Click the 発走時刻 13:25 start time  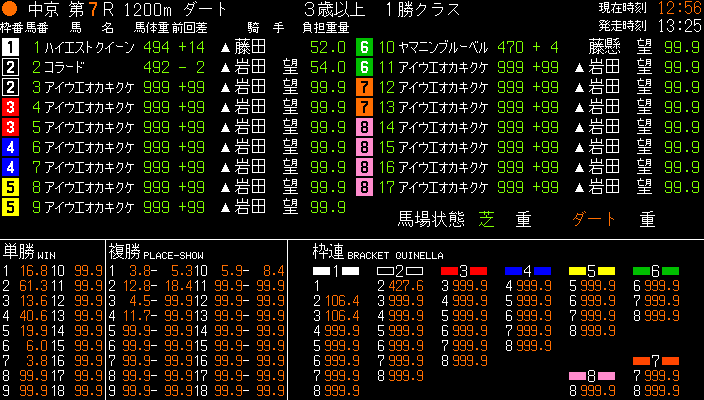click(679, 25)
